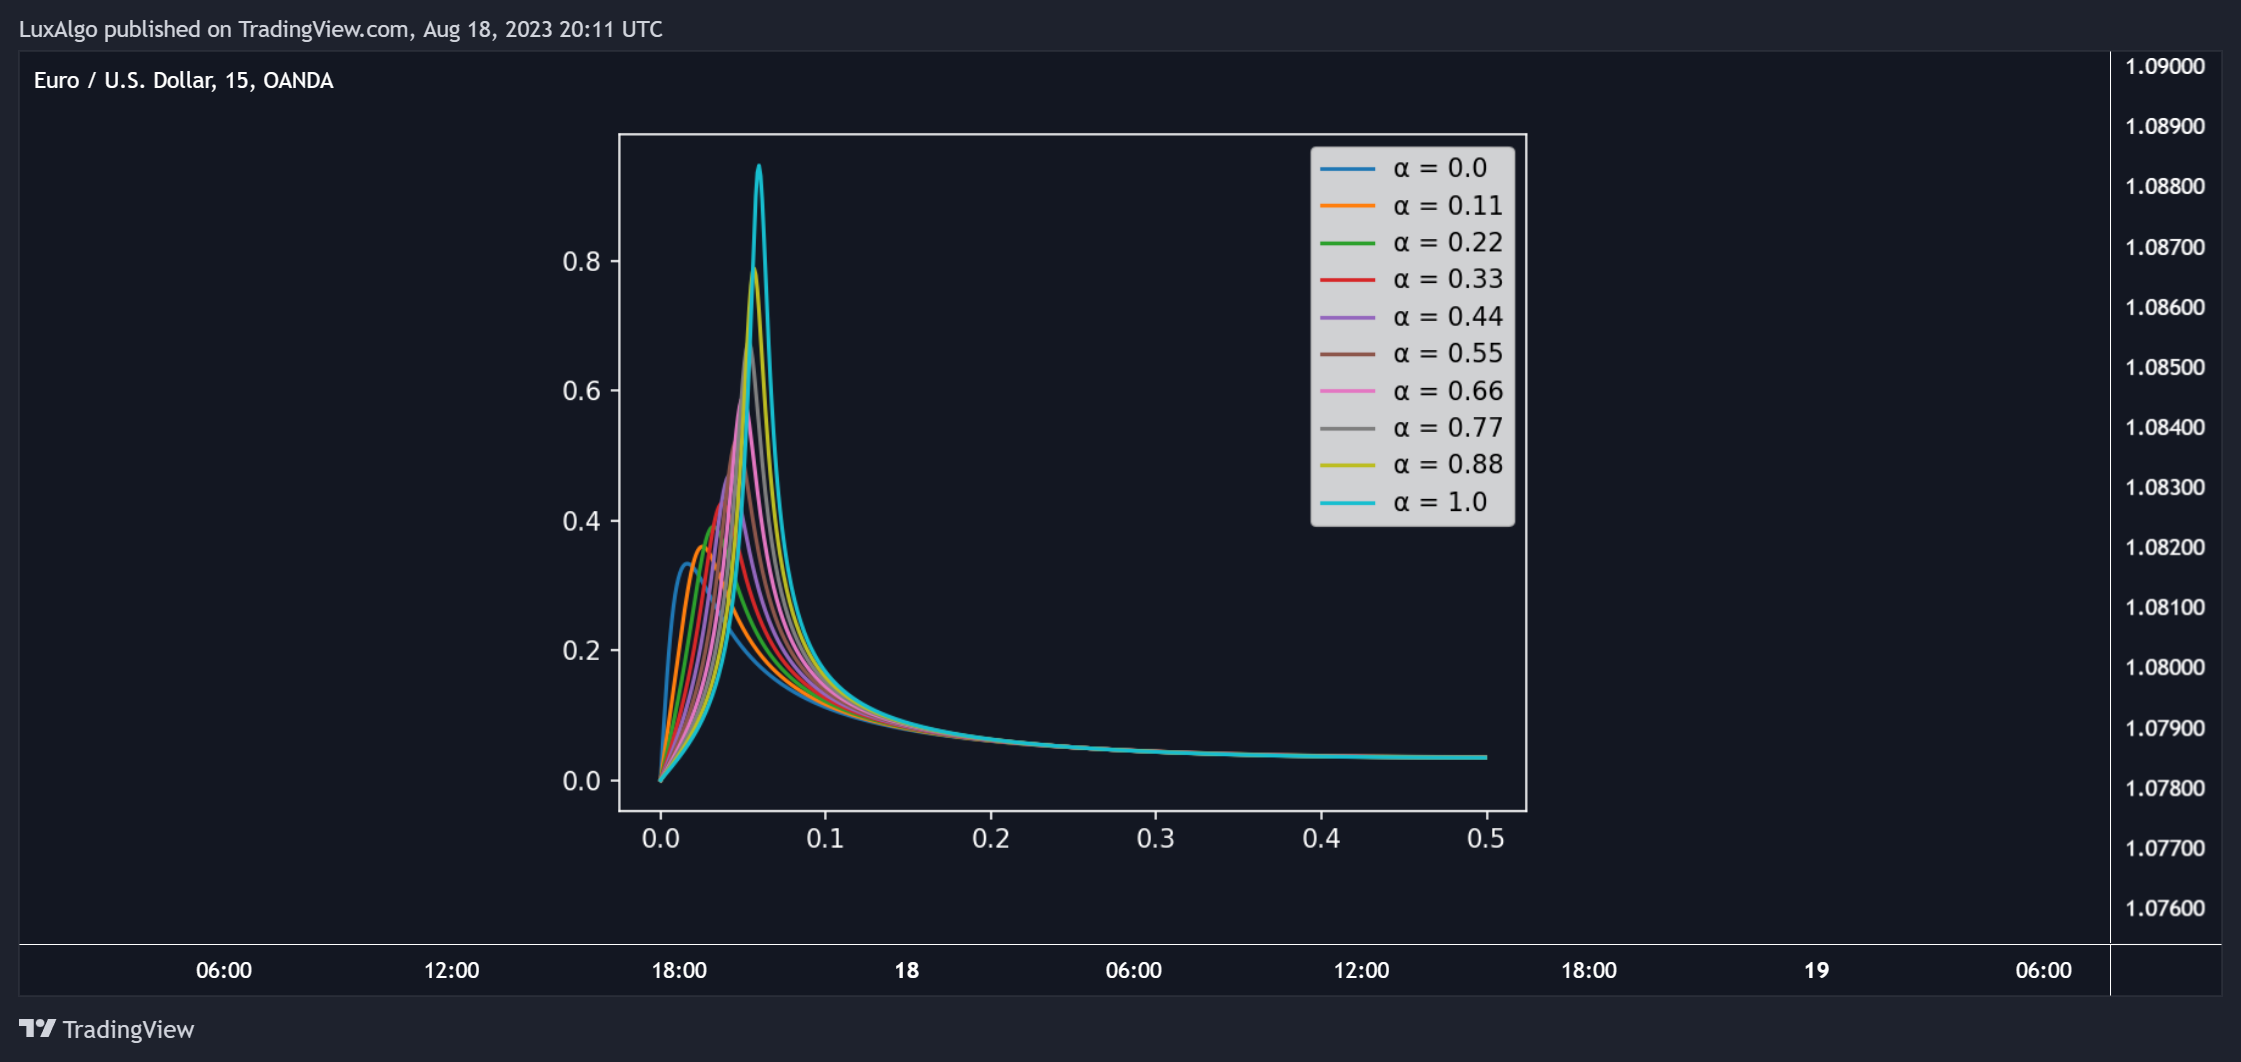Click the 0.5 x-axis tick label
Image resolution: width=2241 pixels, height=1062 pixels.
(x=1486, y=838)
